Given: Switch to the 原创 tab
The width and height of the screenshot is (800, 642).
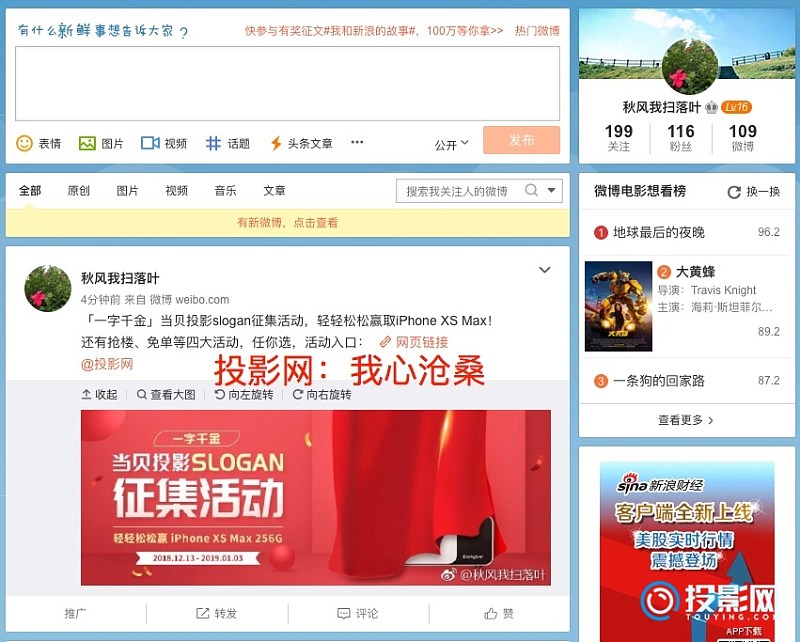Looking at the screenshot, I should 79,191.
